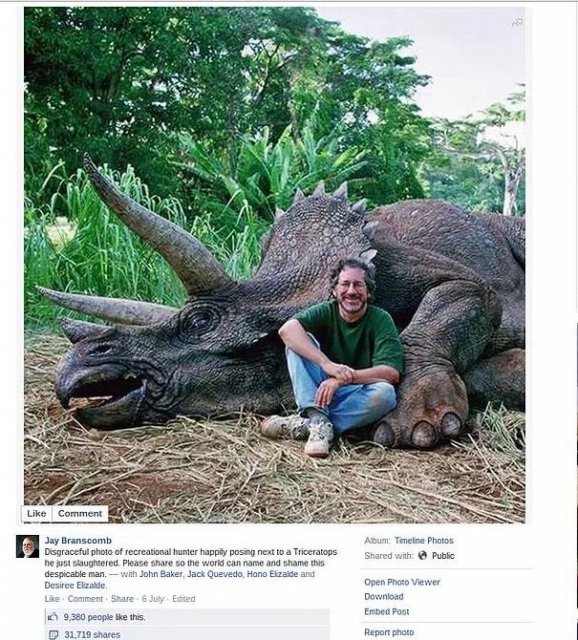Image resolution: width=578 pixels, height=640 pixels.
Task: Open Jay Branscomb's profile picture thumbnail
Action: (27, 547)
